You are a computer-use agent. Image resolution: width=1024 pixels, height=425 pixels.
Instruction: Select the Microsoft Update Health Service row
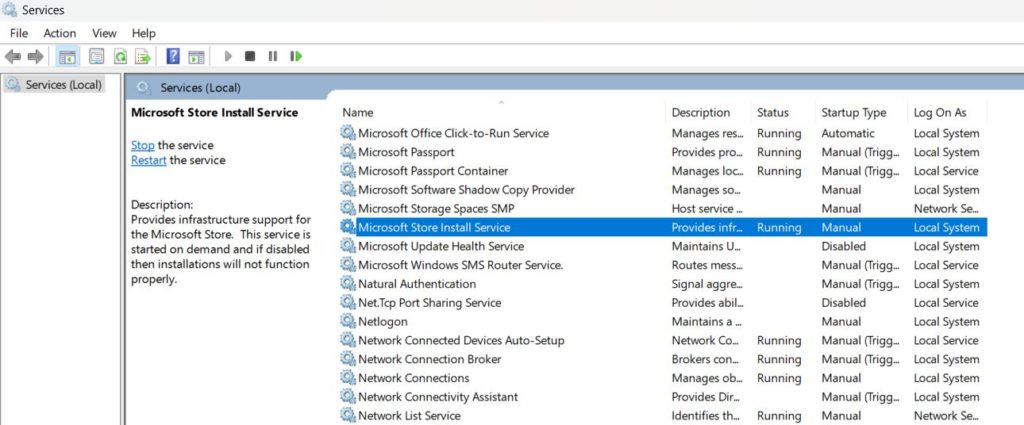(440, 246)
